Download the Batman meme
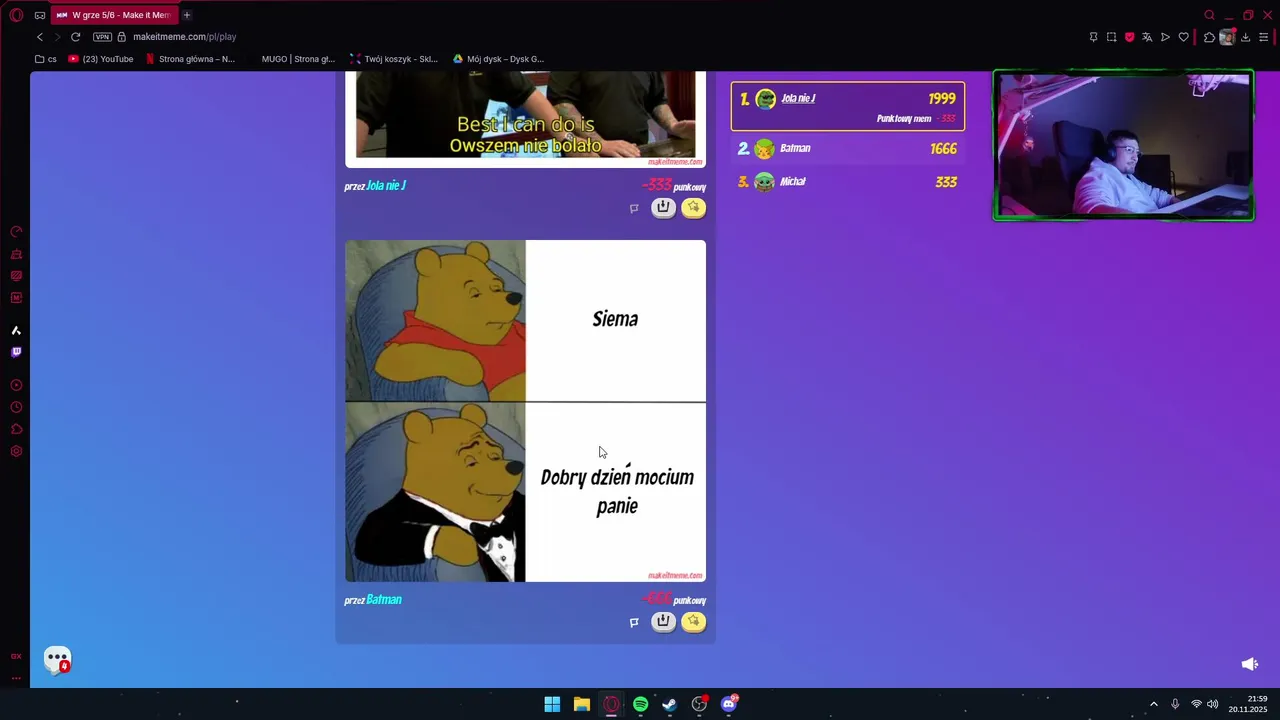The image size is (1280, 720). [x=663, y=621]
